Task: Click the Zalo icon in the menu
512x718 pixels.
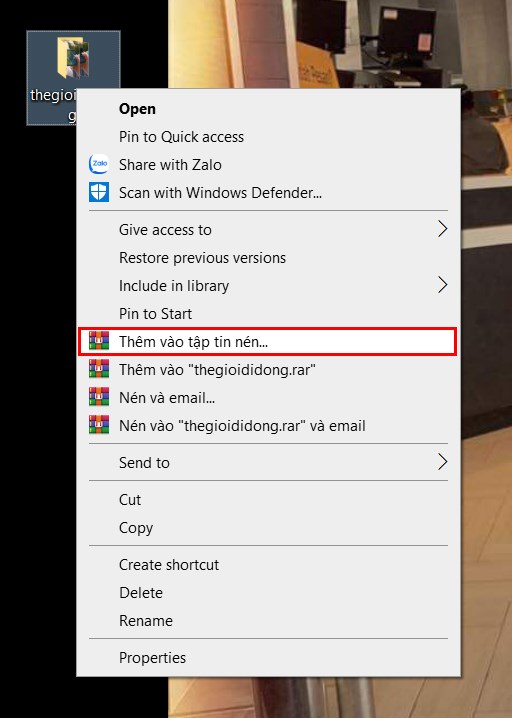Action: pyautogui.click(x=98, y=164)
